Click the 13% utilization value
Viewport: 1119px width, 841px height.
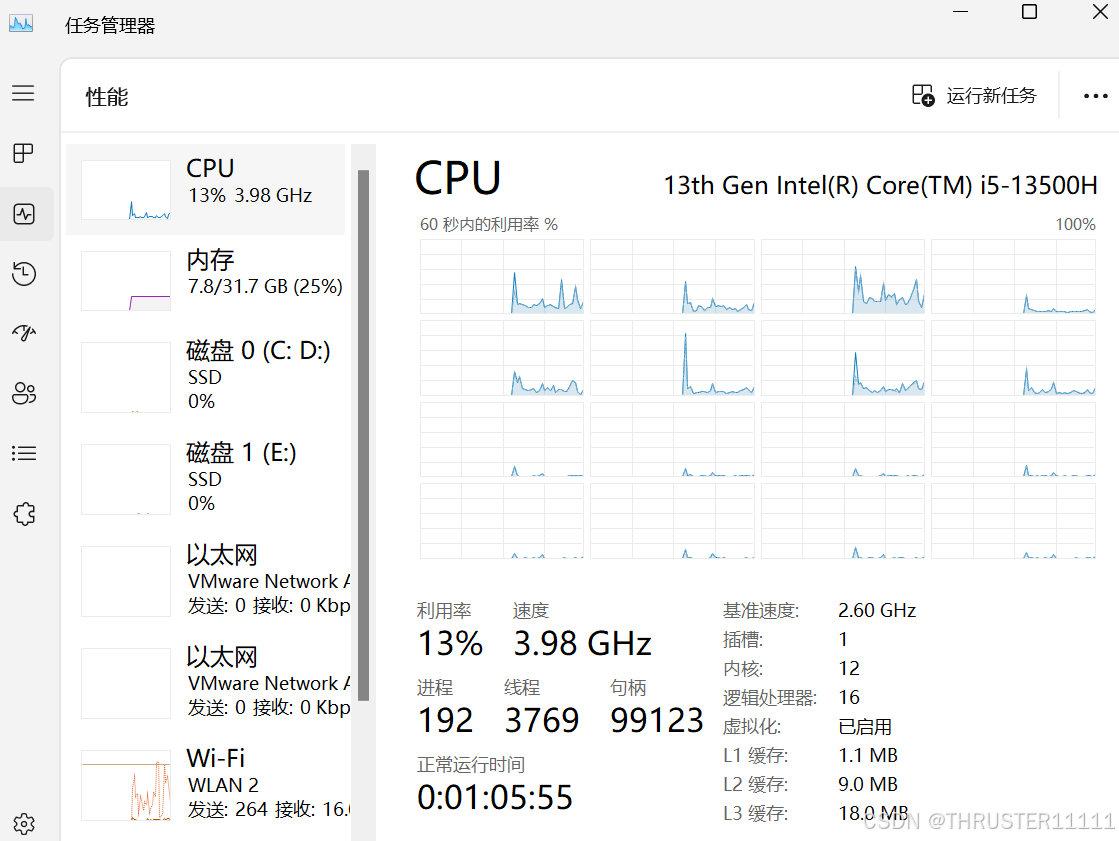(x=450, y=643)
